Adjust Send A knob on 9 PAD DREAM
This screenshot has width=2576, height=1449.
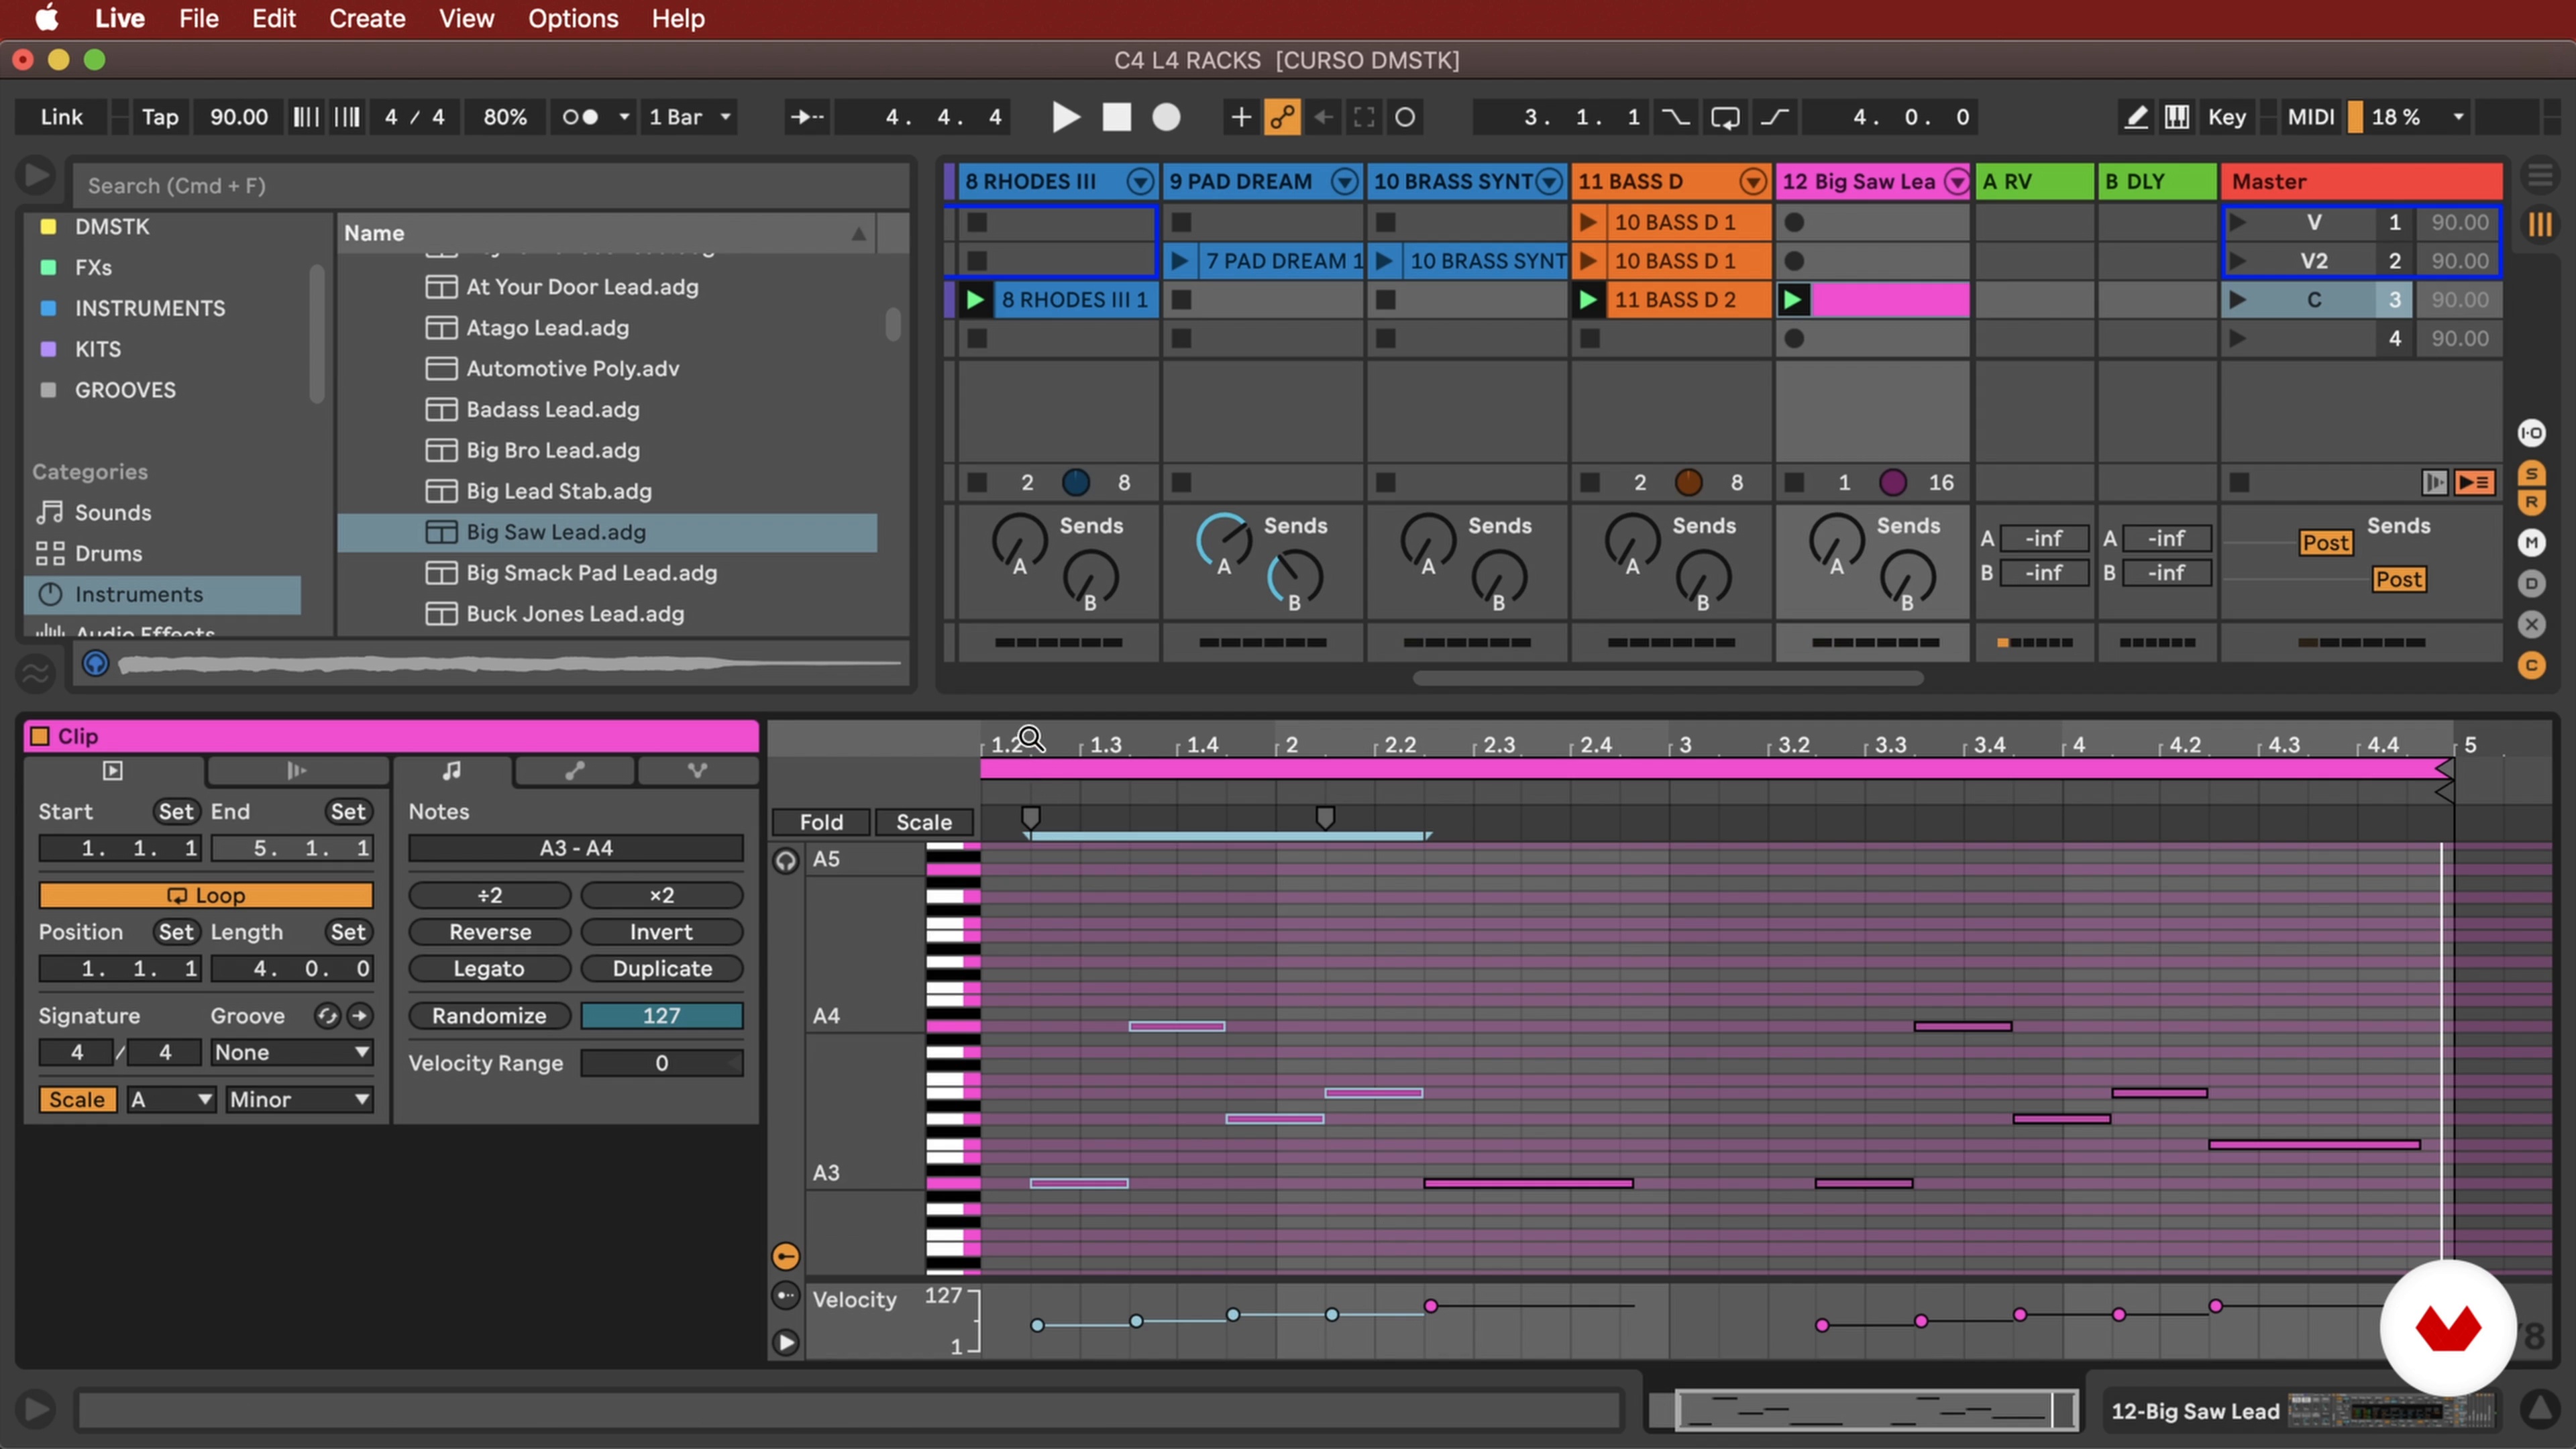click(1223, 541)
